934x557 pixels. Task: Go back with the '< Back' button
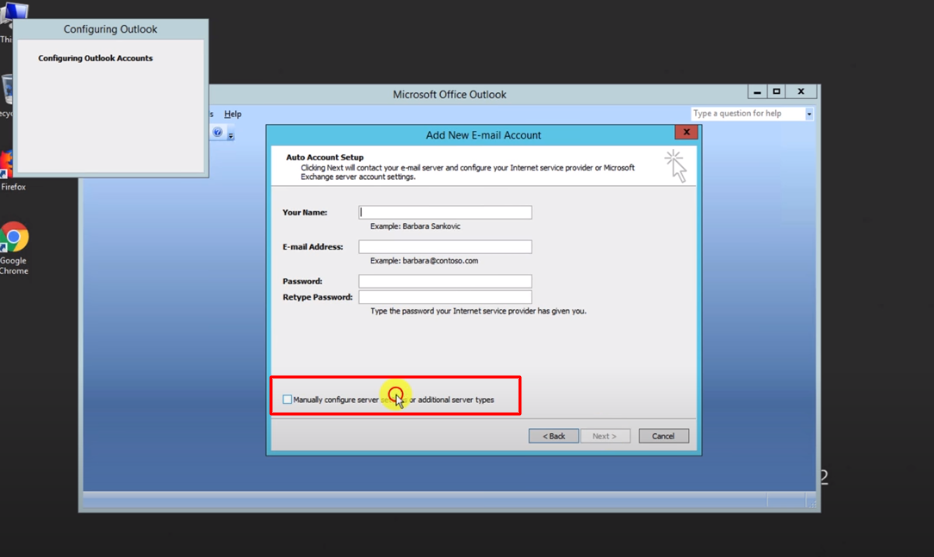pos(553,436)
